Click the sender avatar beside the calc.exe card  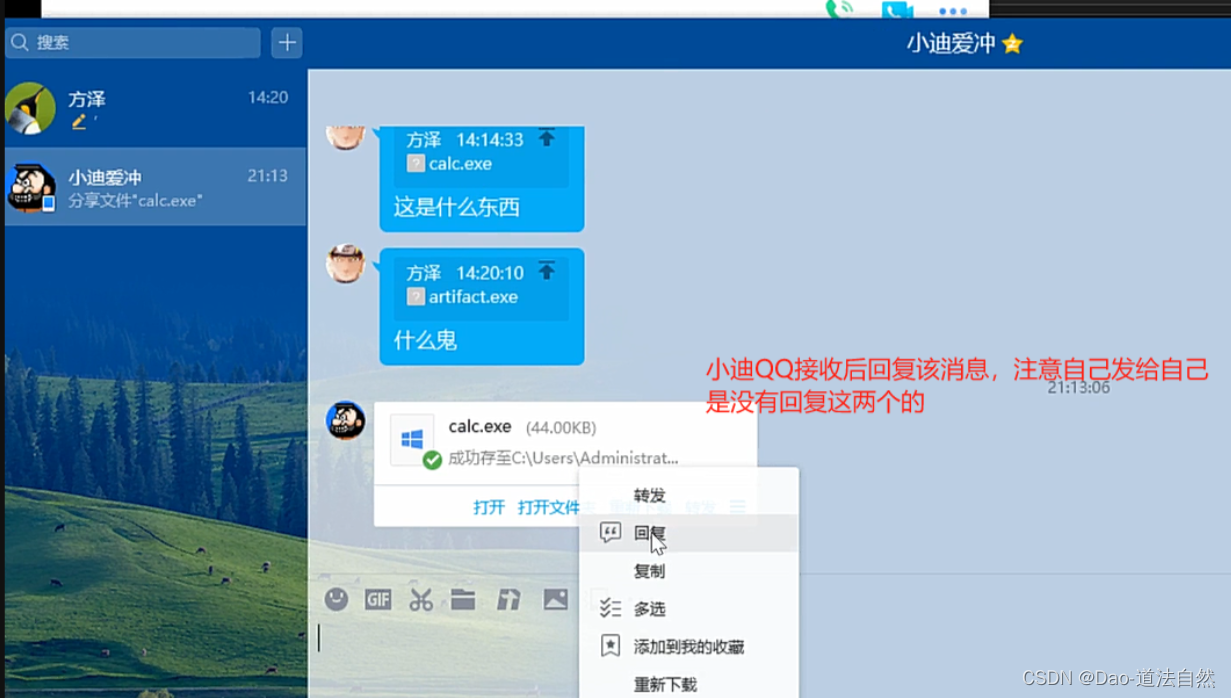coord(346,420)
